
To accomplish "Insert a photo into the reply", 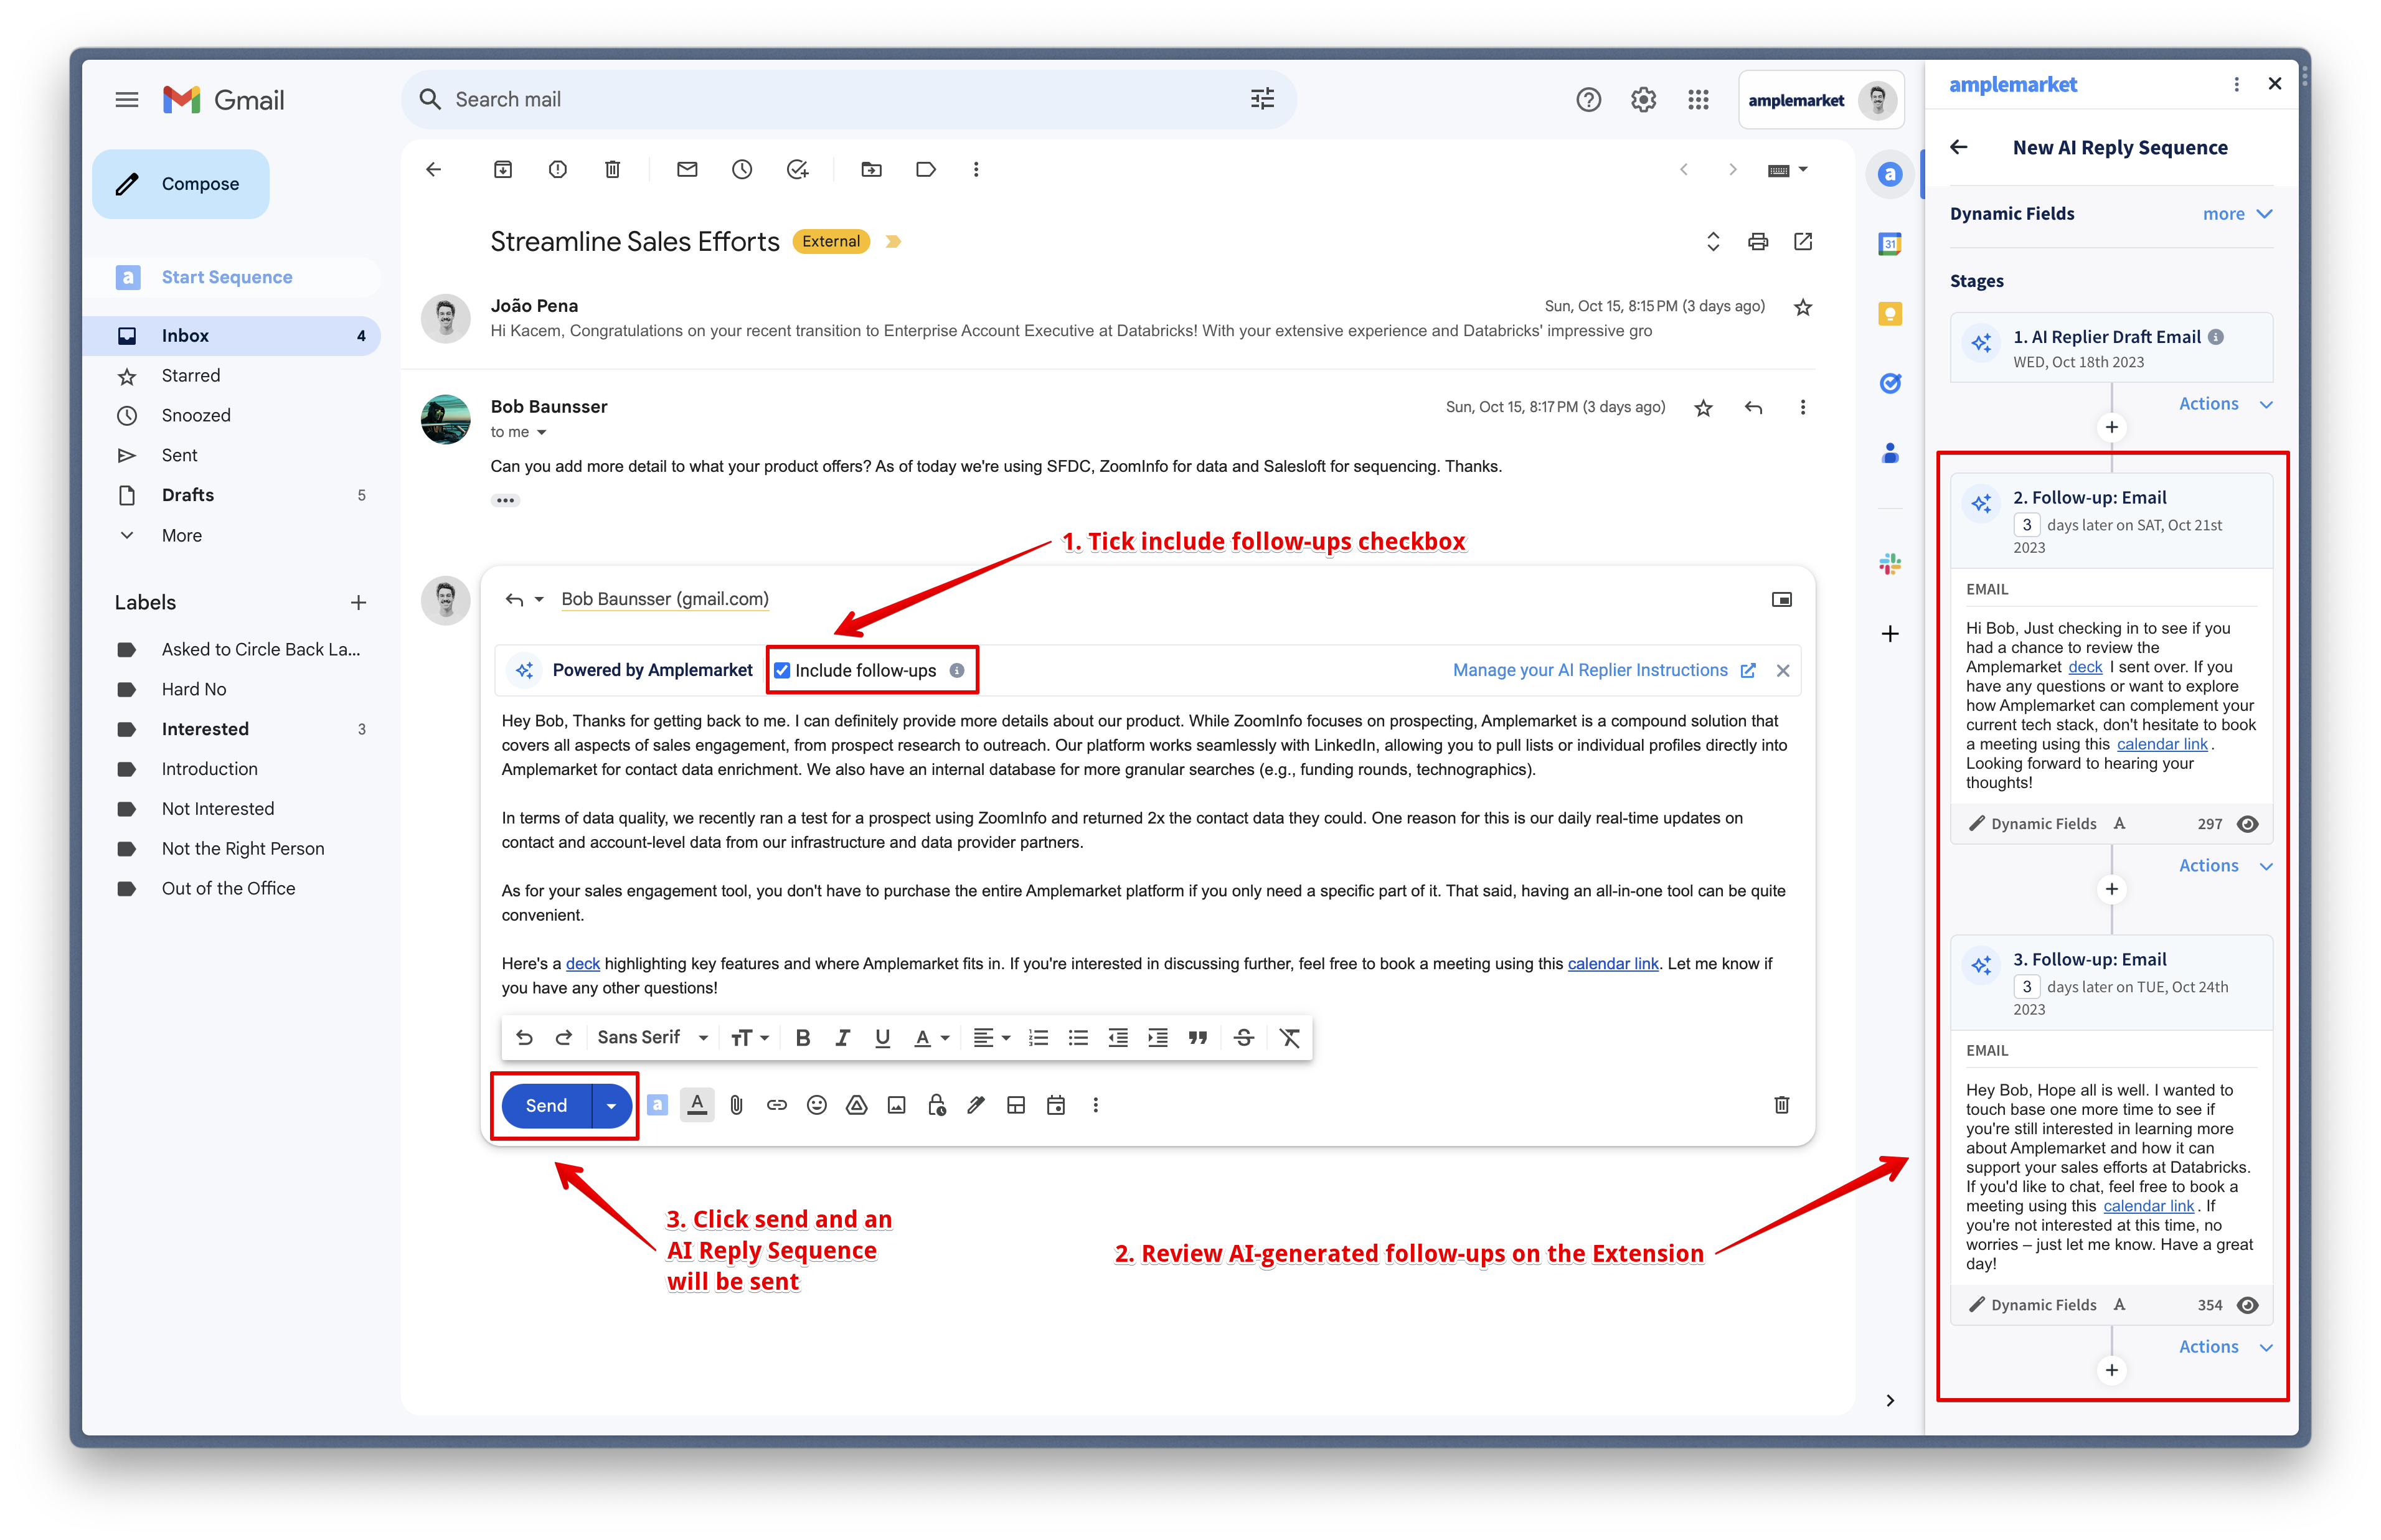I will tap(897, 1106).
